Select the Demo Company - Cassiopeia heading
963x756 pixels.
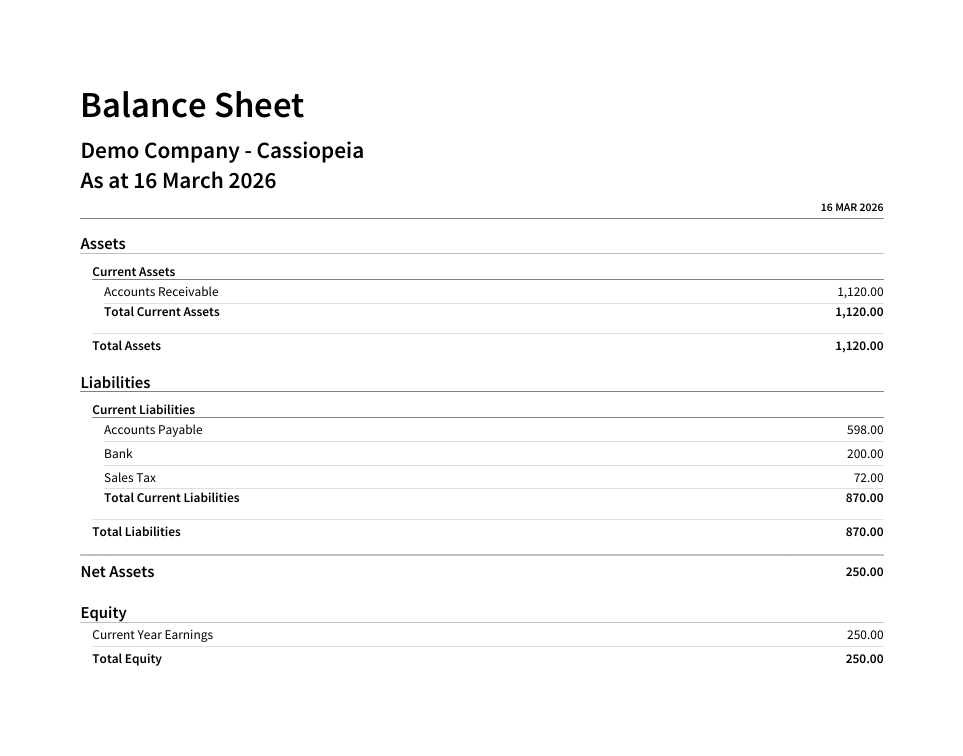[222, 151]
